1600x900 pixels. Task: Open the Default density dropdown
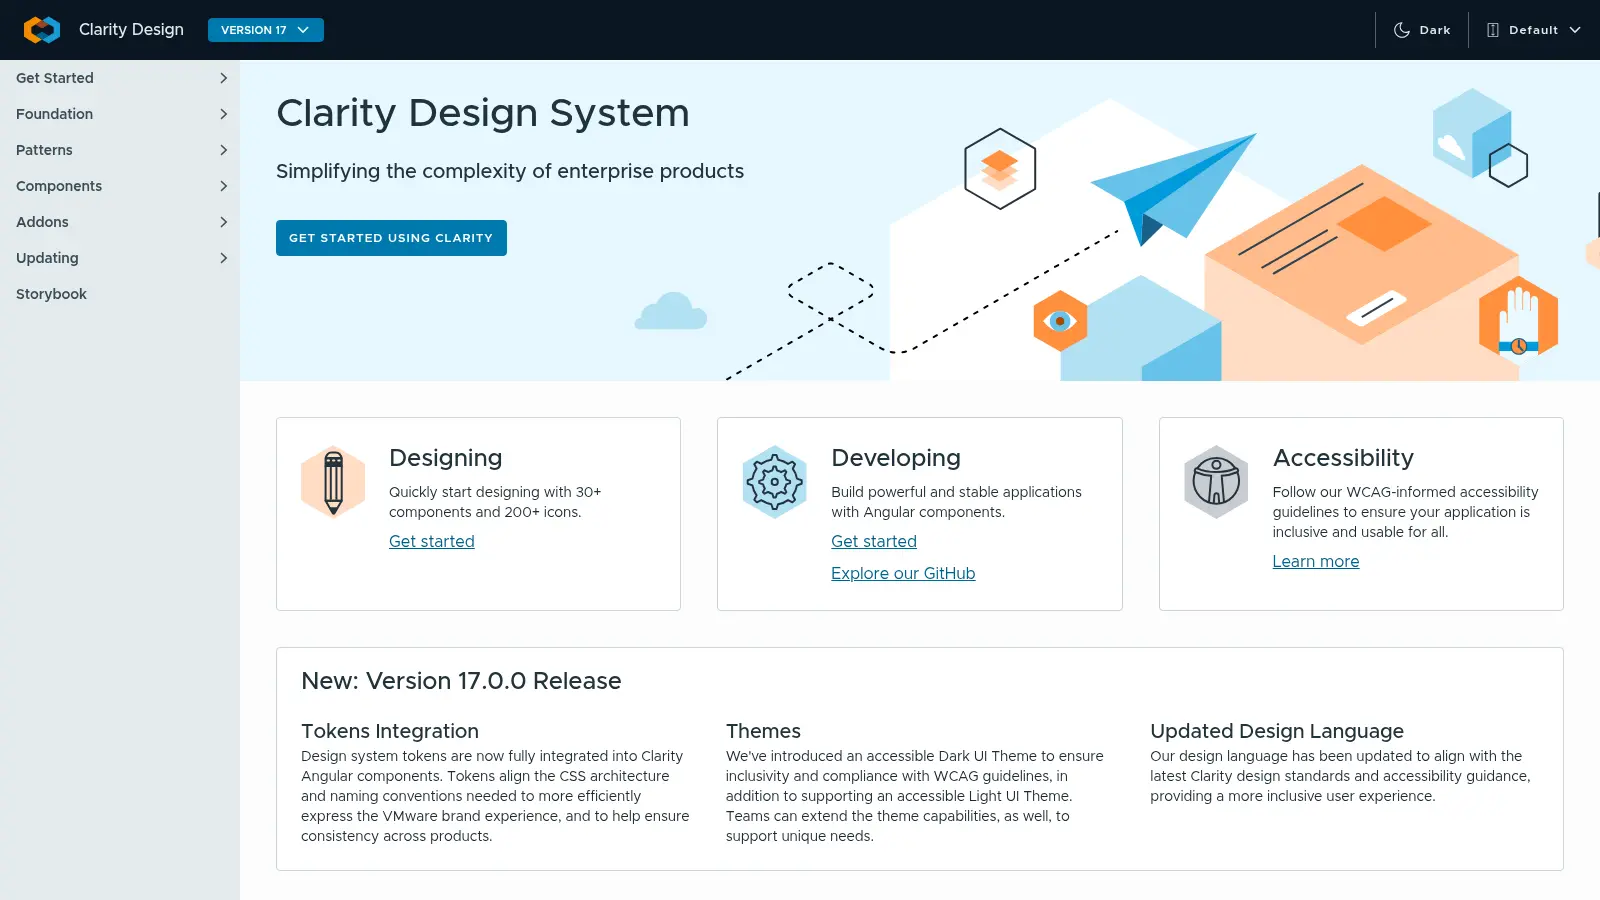point(1534,30)
